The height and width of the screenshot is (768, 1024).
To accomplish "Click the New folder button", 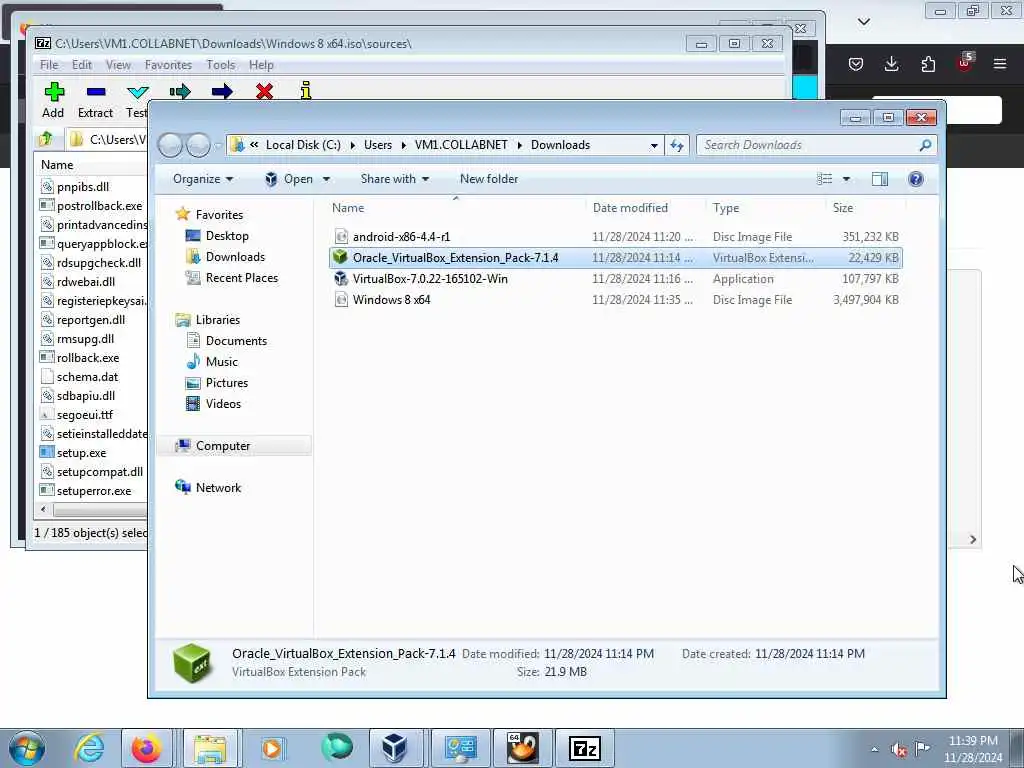I will 488,179.
